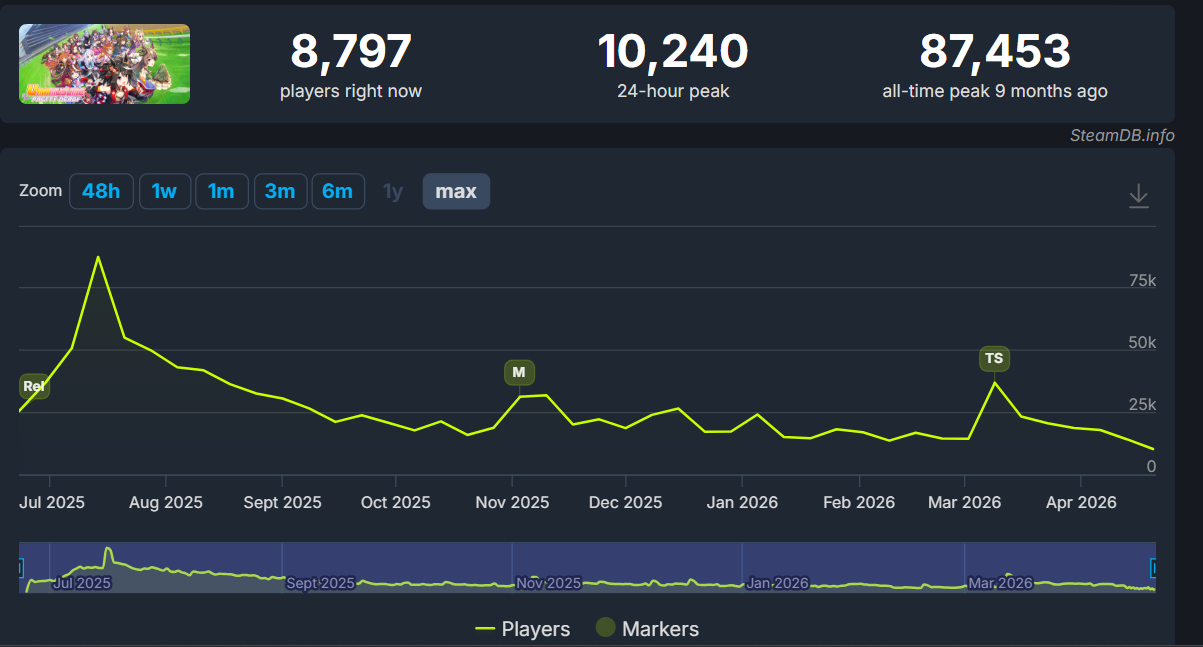Click the 'all-time peak 9 months ago' label
The image size is (1203, 647).
coord(995,91)
